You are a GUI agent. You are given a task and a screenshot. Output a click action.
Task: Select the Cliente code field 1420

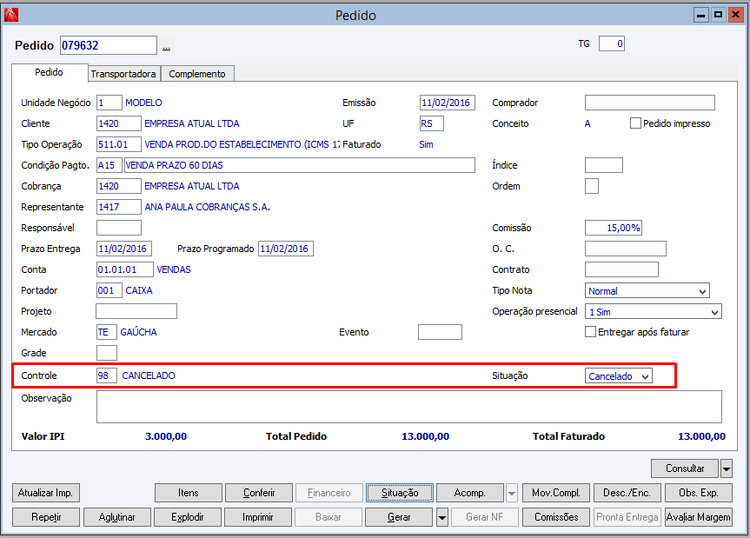point(119,123)
